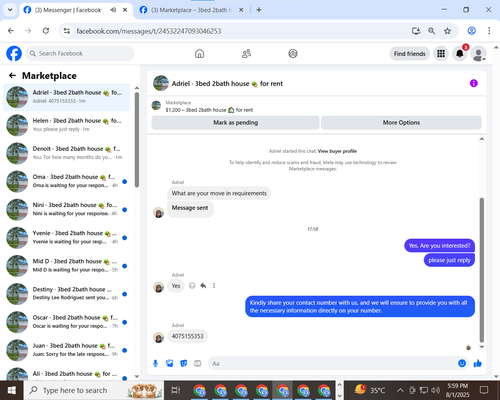Click the Facebook logo icon

[x=14, y=53]
